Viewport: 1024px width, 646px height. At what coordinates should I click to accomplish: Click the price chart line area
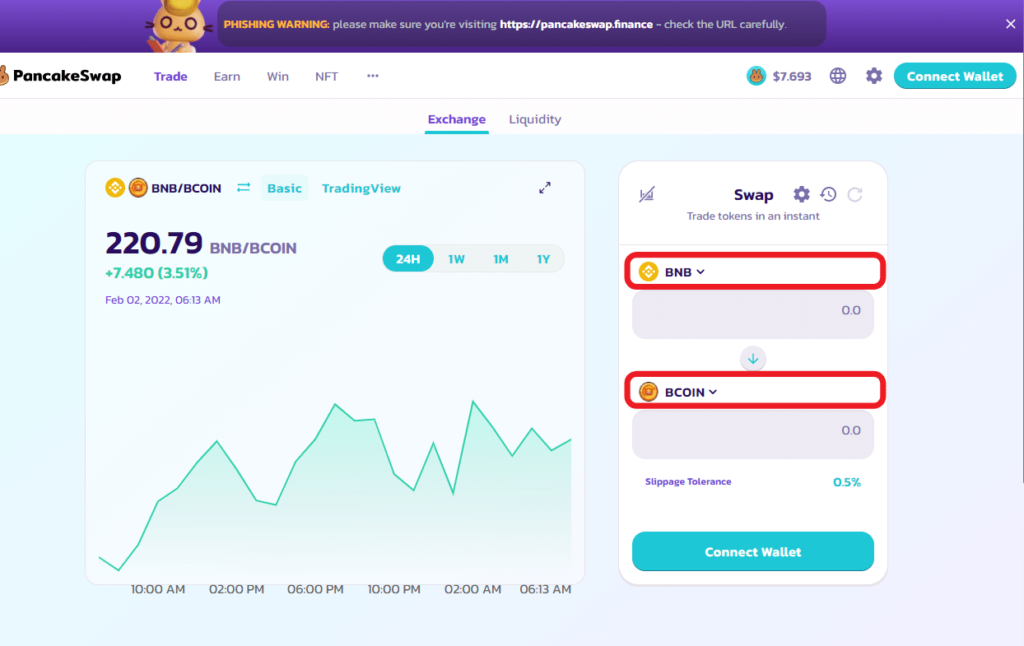click(x=335, y=487)
